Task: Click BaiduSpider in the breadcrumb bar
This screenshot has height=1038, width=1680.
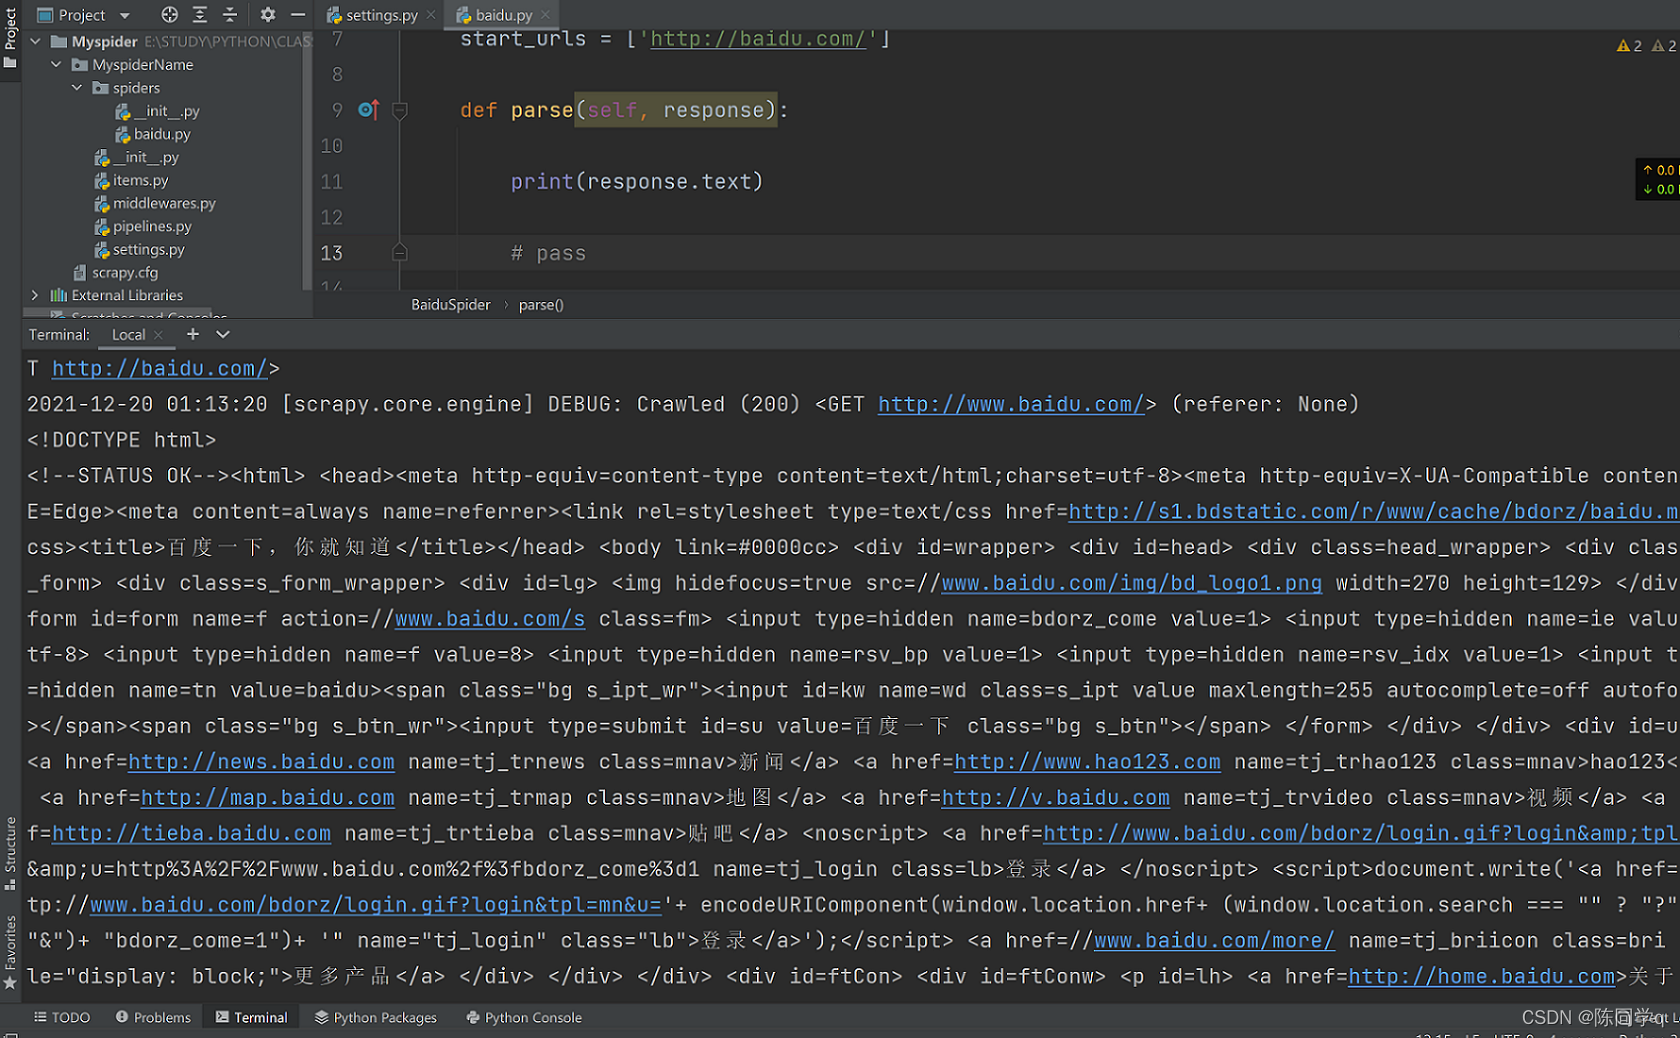Action: pos(451,305)
